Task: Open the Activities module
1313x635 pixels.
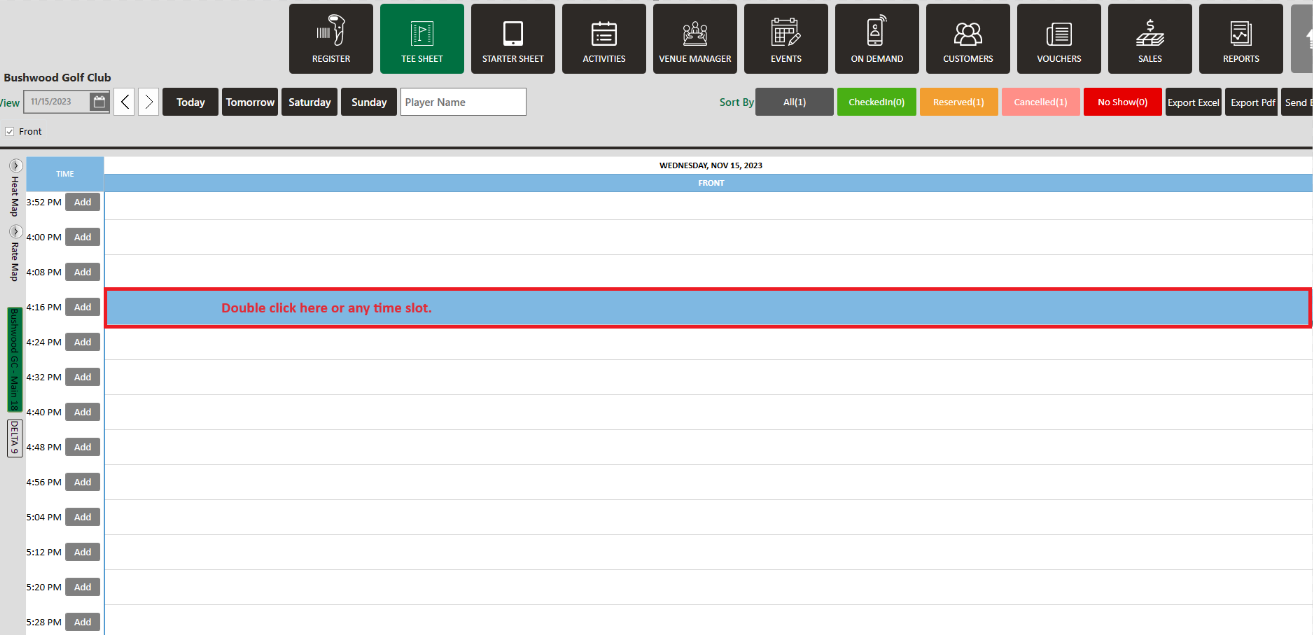Action: click(x=604, y=39)
